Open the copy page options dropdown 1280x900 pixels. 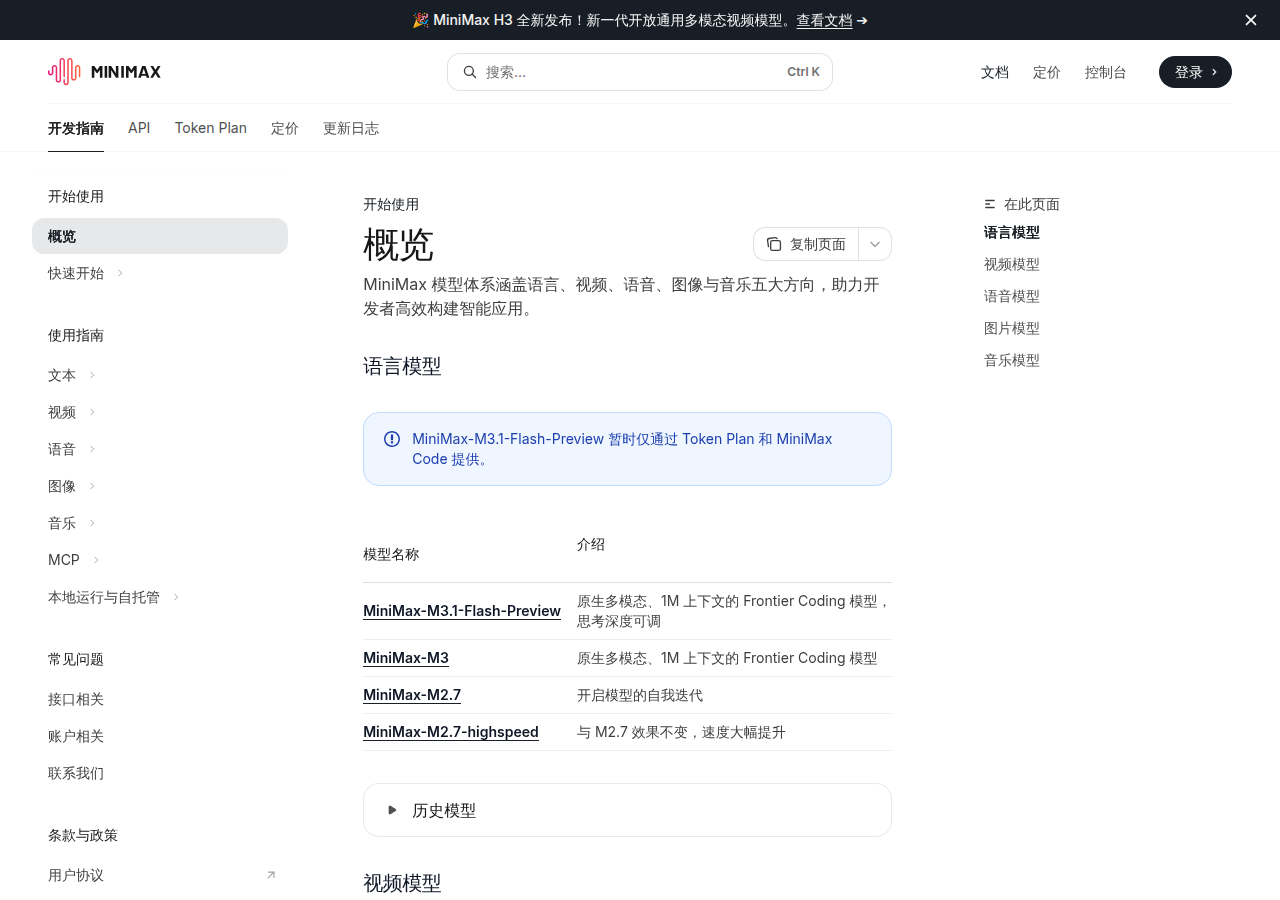(875, 244)
